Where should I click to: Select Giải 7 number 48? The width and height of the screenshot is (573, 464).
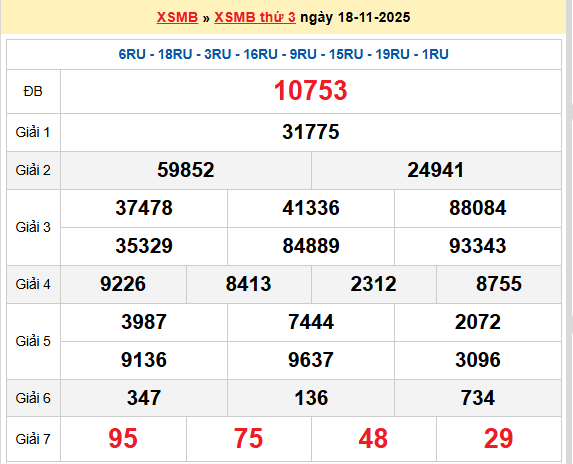tap(373, 438)
